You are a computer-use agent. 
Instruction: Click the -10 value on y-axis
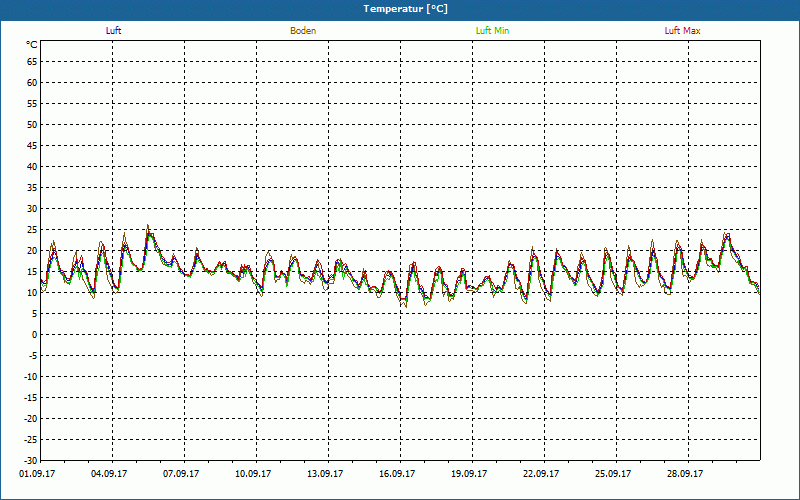[31, 377]
